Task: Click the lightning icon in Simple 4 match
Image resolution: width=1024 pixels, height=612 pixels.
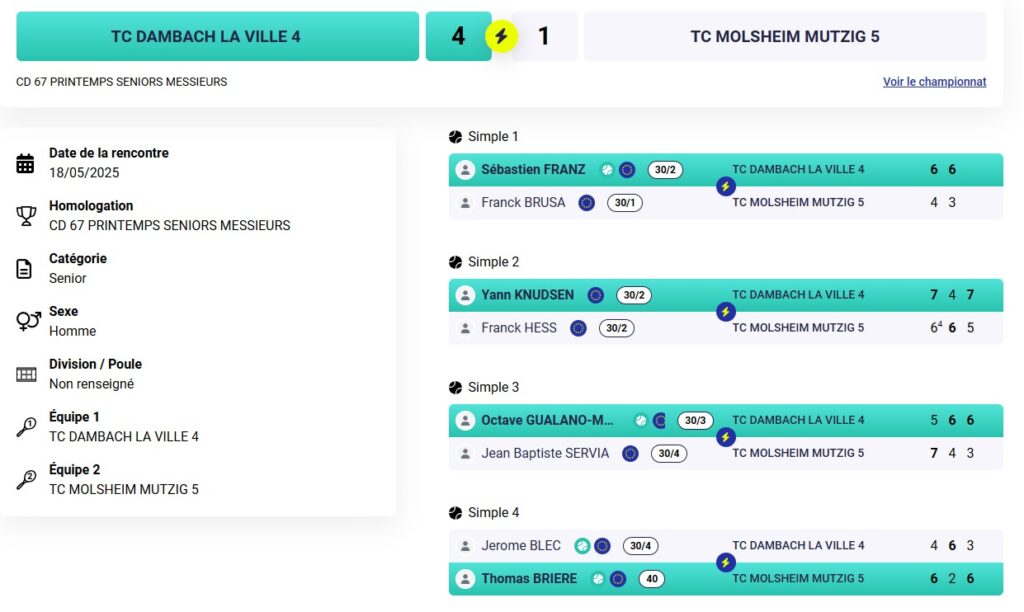Action: tap(725, 562)
